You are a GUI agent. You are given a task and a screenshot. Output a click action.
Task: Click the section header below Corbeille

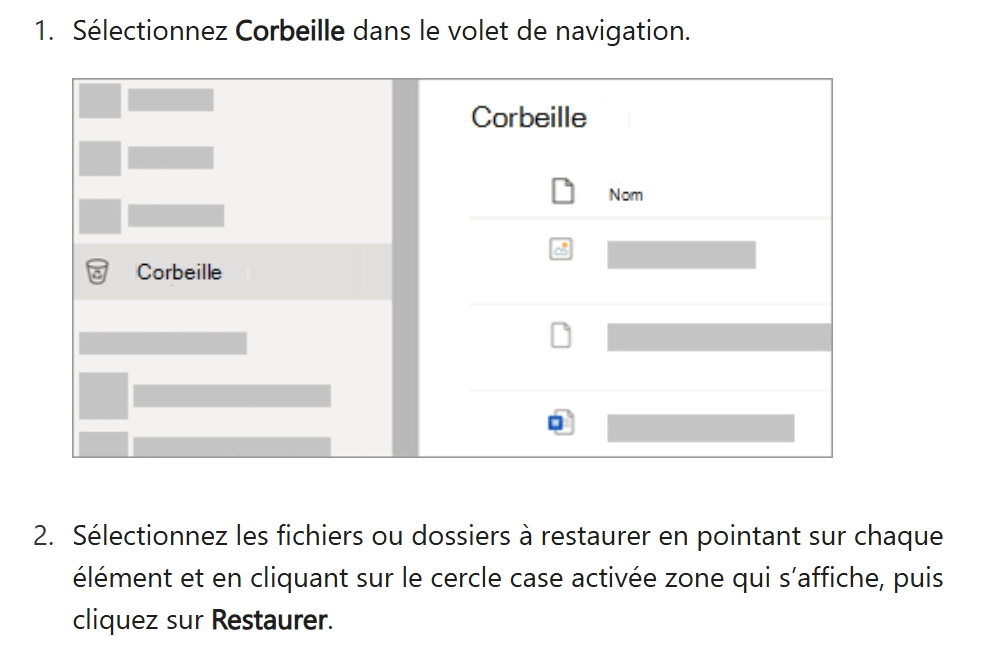point(163,343)
